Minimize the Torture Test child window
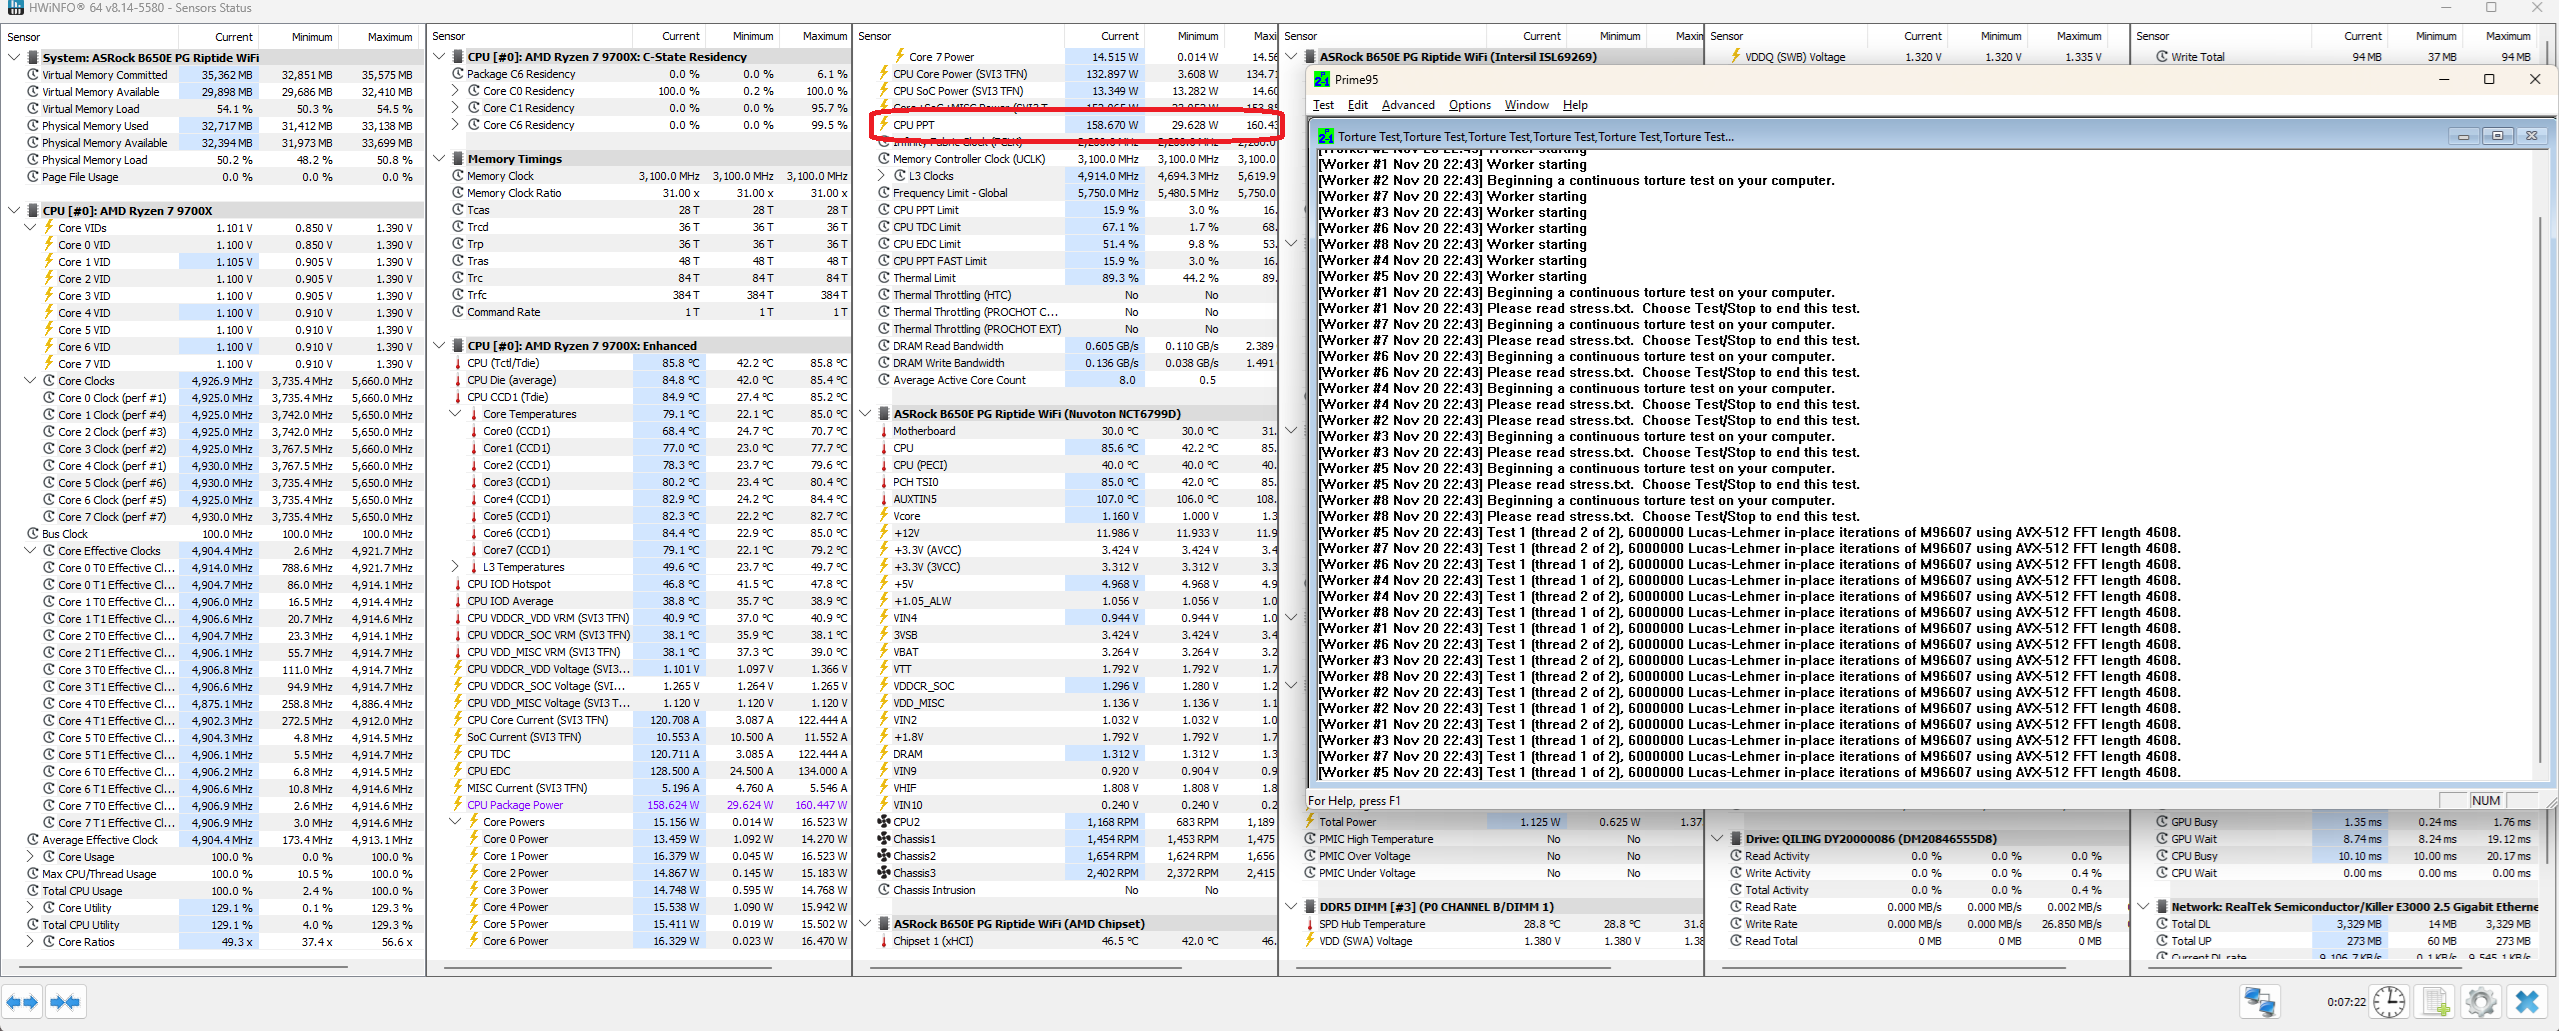The width and height of the screenshot is (2559, 1031). coord(2463,136)
